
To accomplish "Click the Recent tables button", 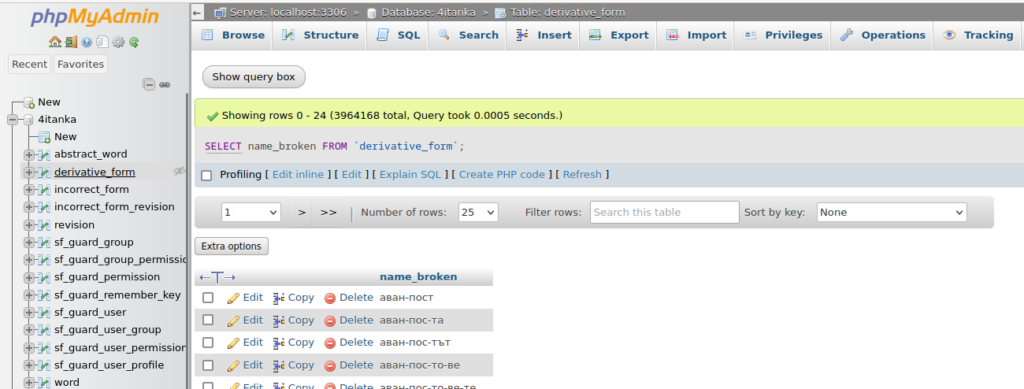I will click(x=29, y=64).
